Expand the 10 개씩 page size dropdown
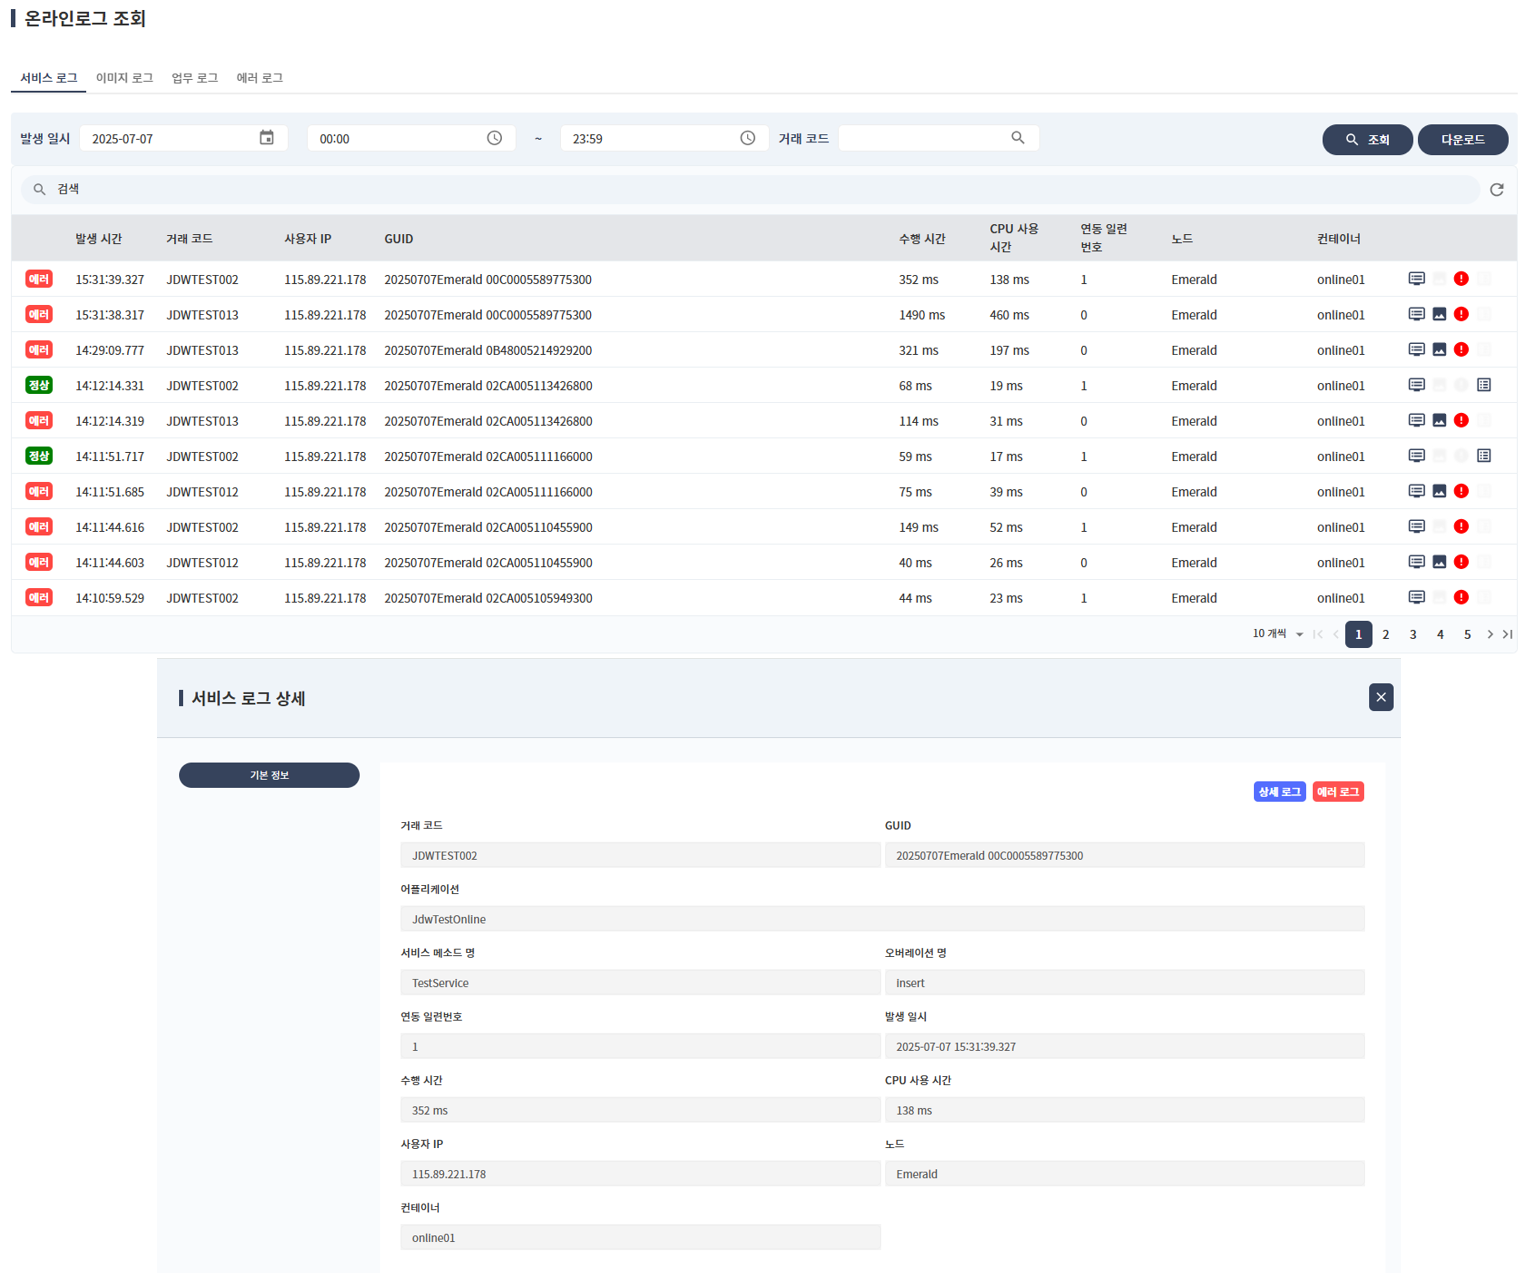Screen dimensions: 1525x1273 point(1277,633)
